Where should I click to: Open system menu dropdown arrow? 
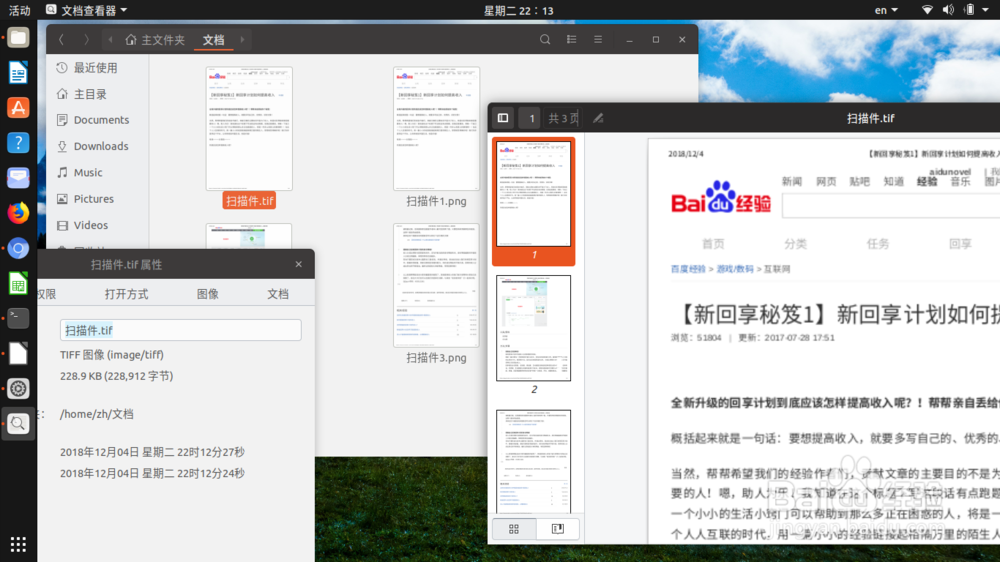tap(986, 10)
